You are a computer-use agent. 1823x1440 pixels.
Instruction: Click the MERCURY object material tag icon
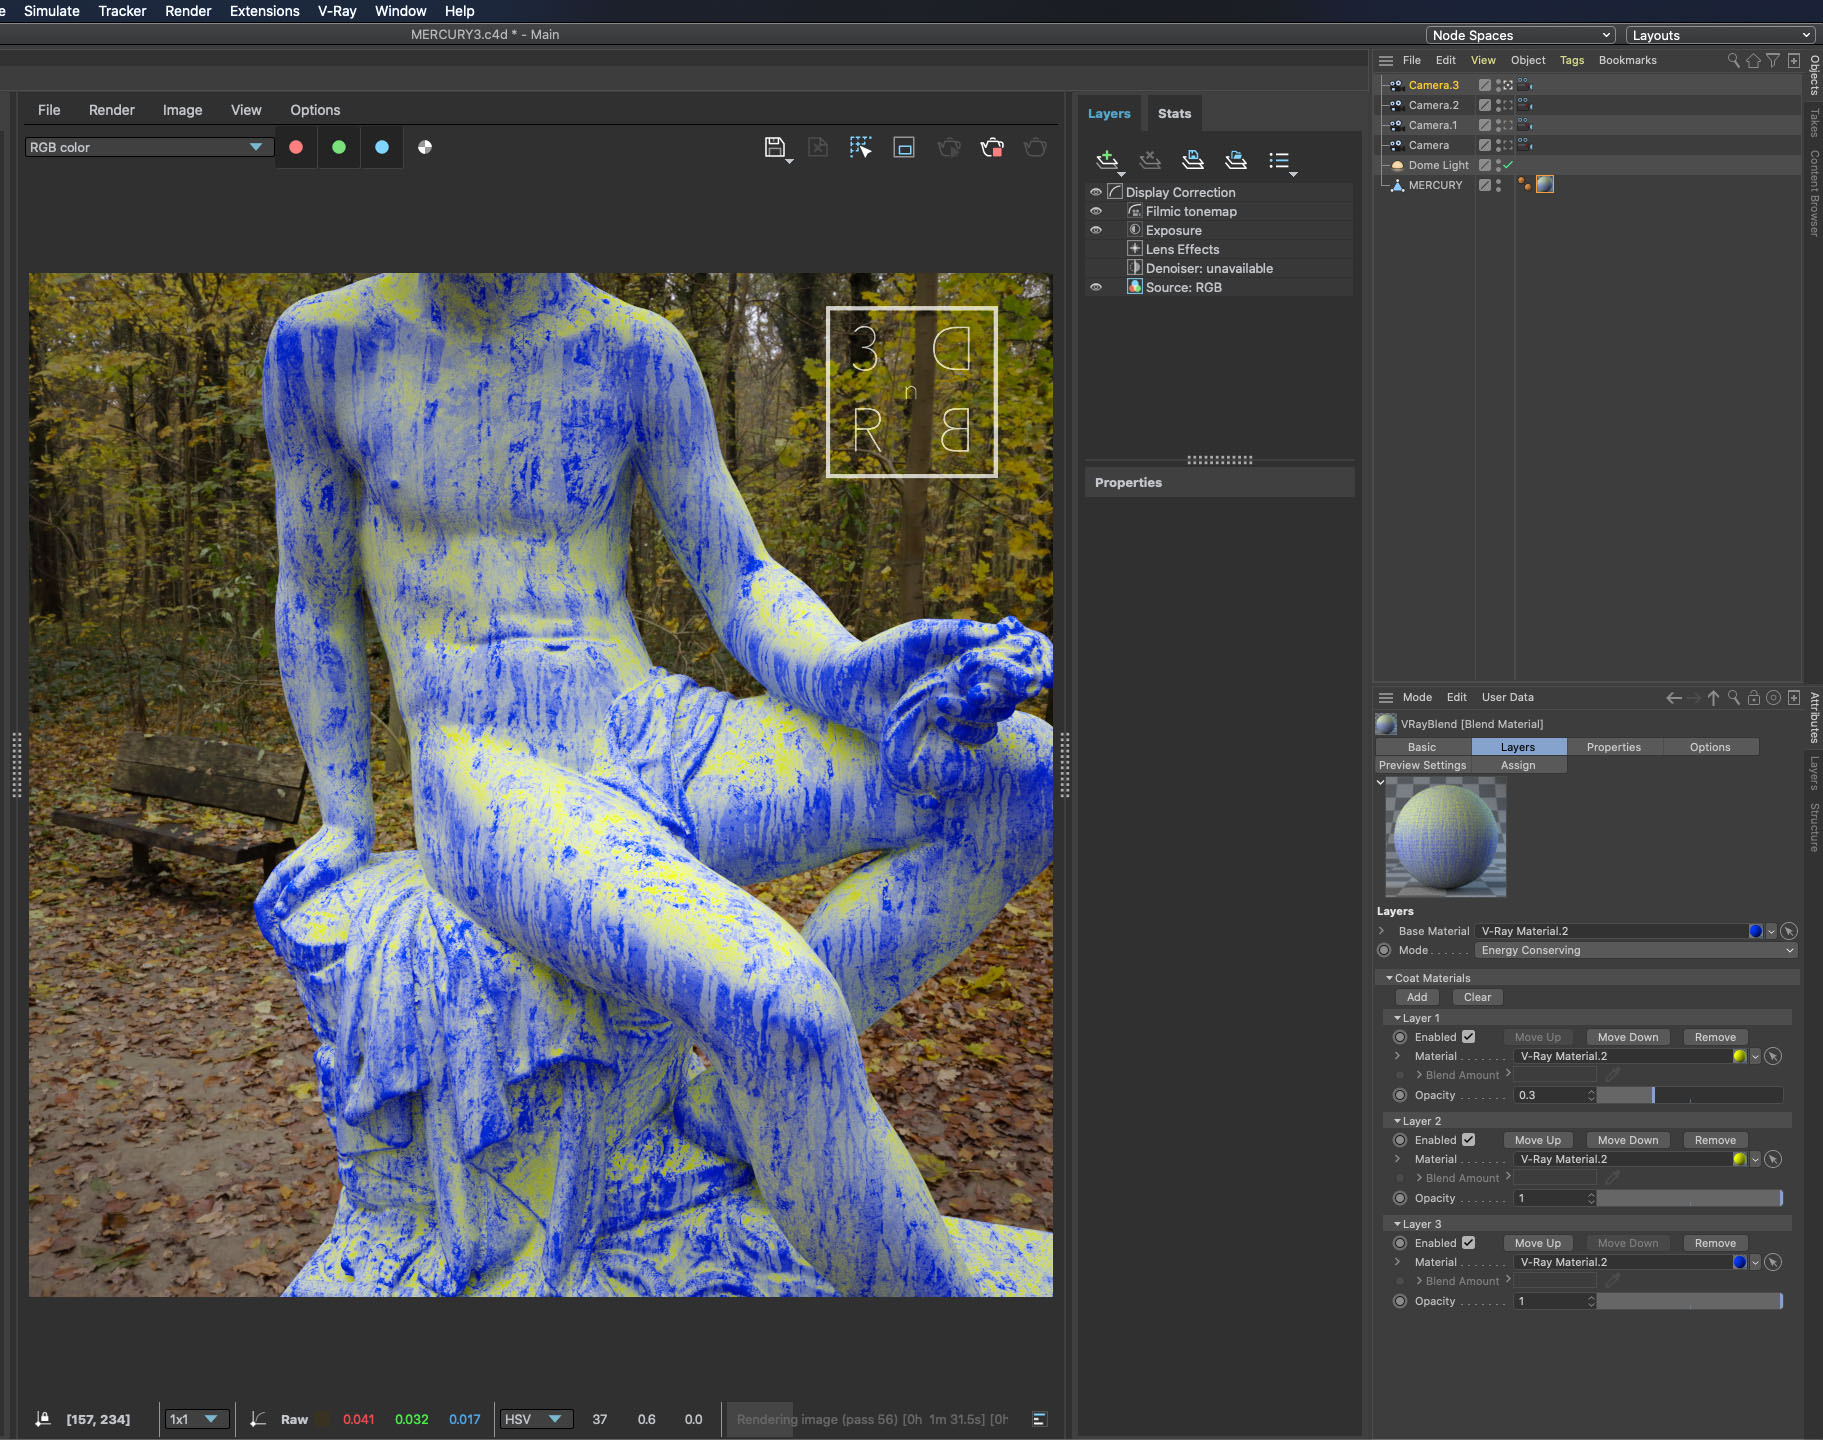coord(1545,185)
